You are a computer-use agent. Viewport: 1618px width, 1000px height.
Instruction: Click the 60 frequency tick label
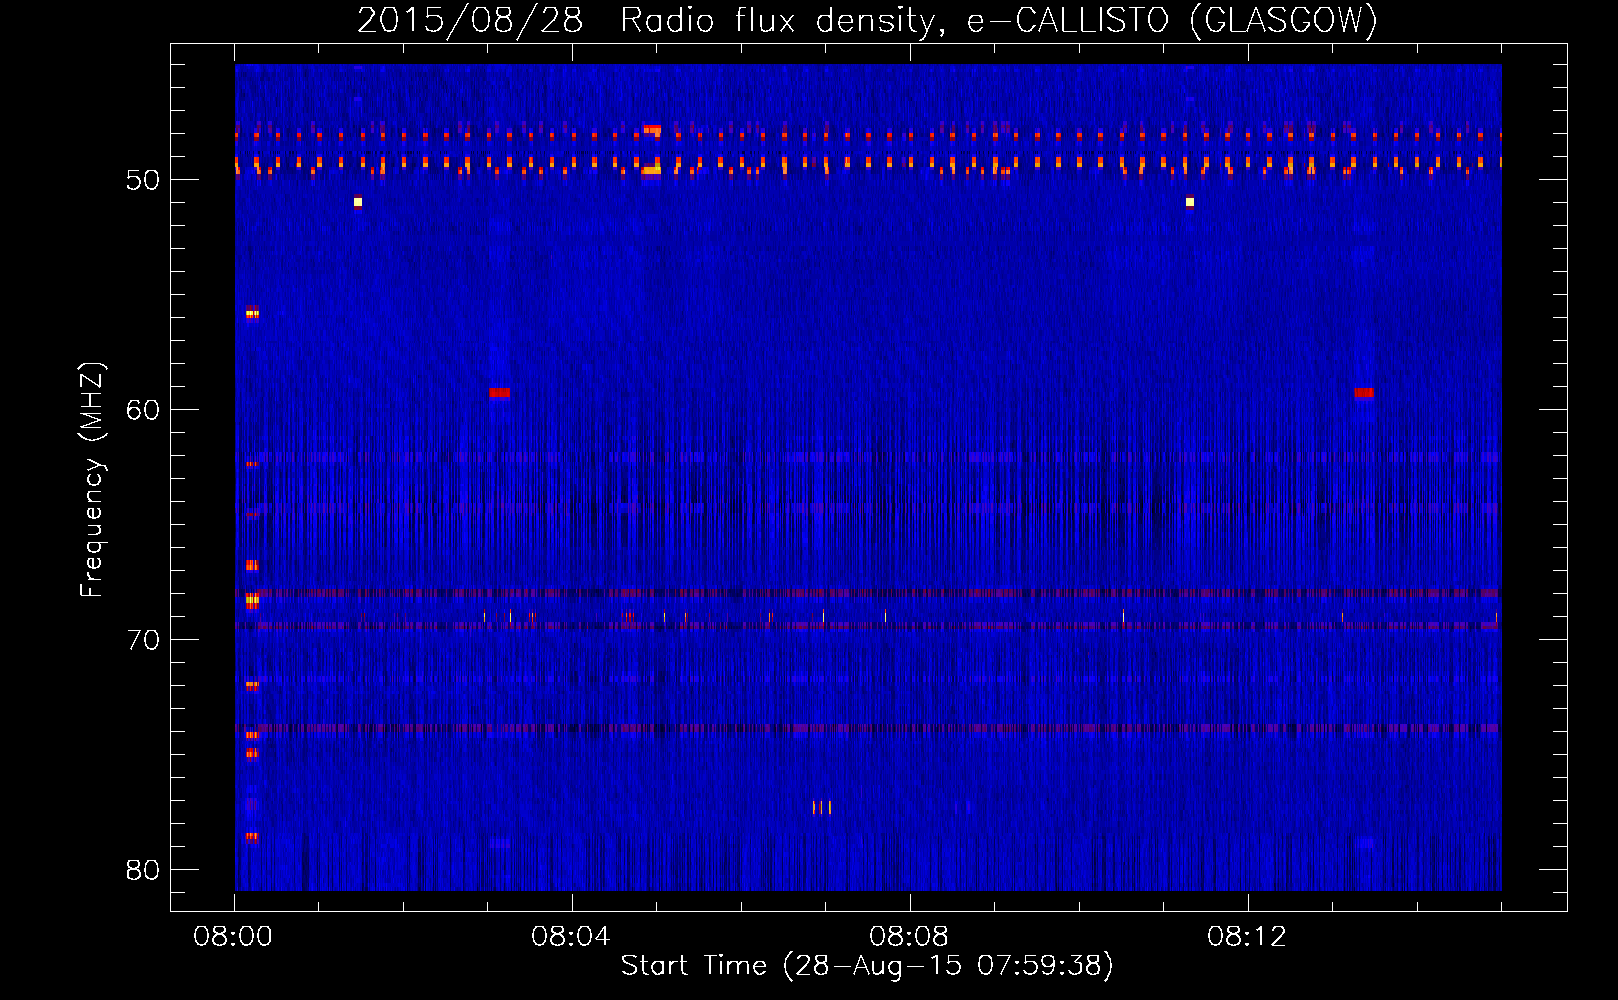(143, 410)
